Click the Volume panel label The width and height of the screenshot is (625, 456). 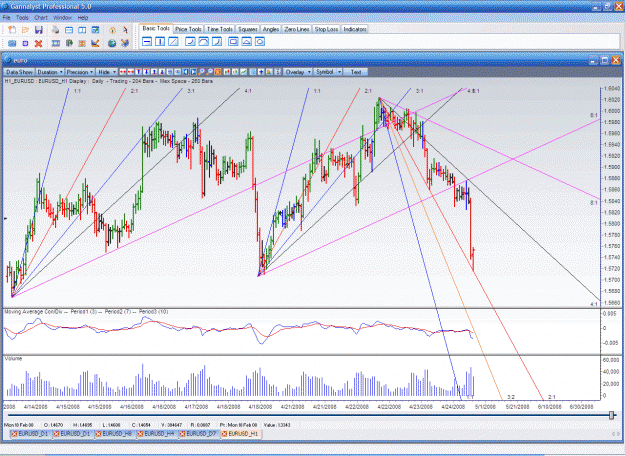pos(13,358)
